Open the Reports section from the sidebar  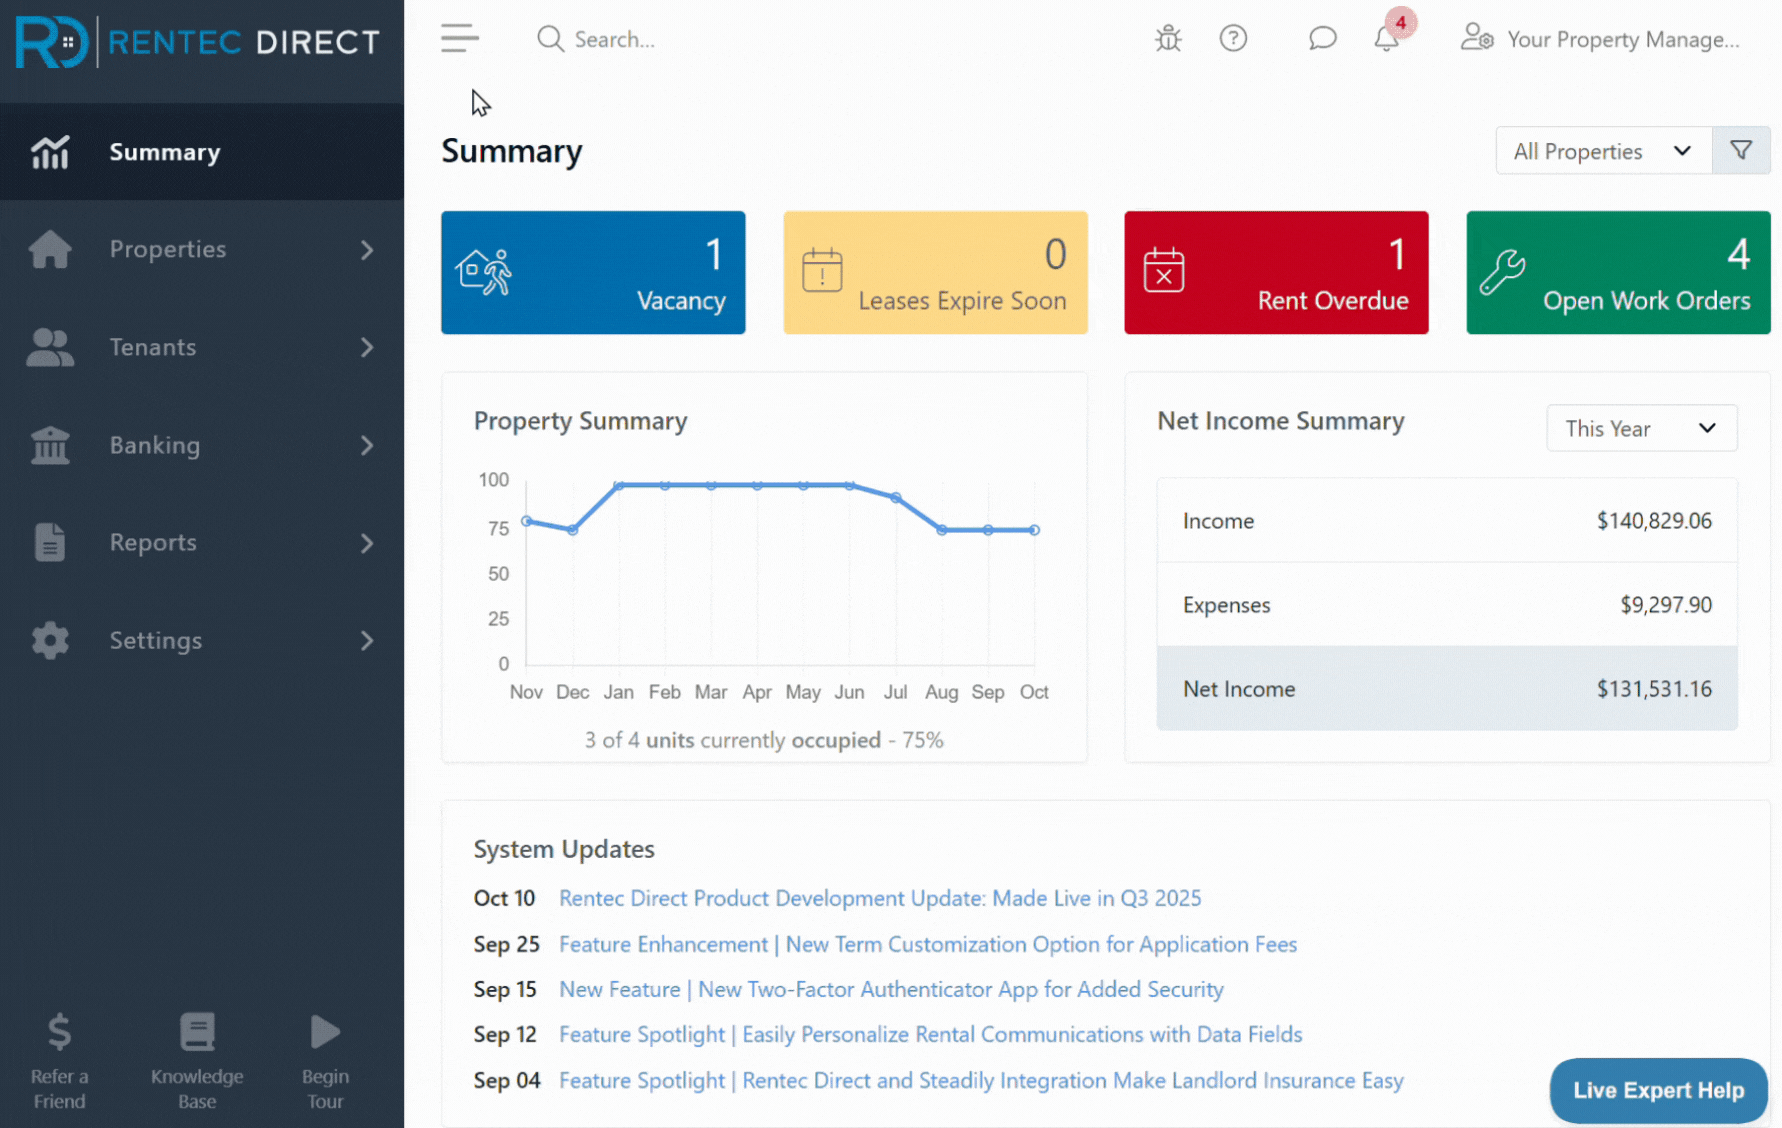pyautogui.click(x=153, y=542)
